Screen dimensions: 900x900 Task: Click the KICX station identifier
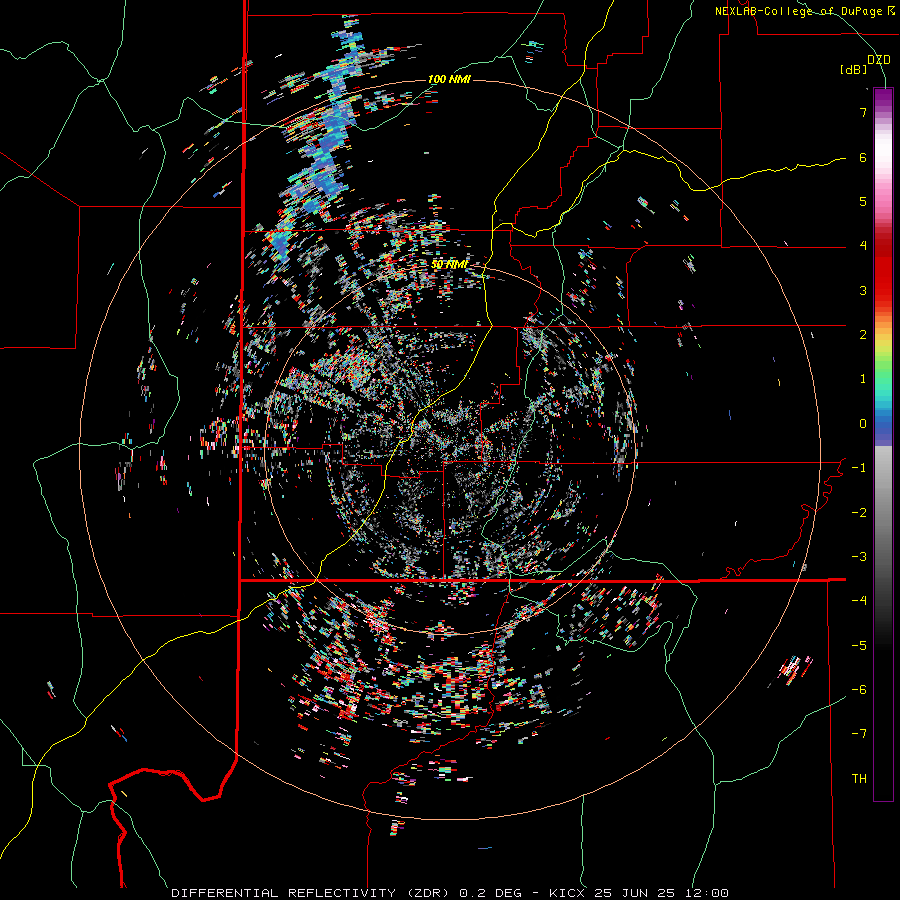click(x=568, y=893)
